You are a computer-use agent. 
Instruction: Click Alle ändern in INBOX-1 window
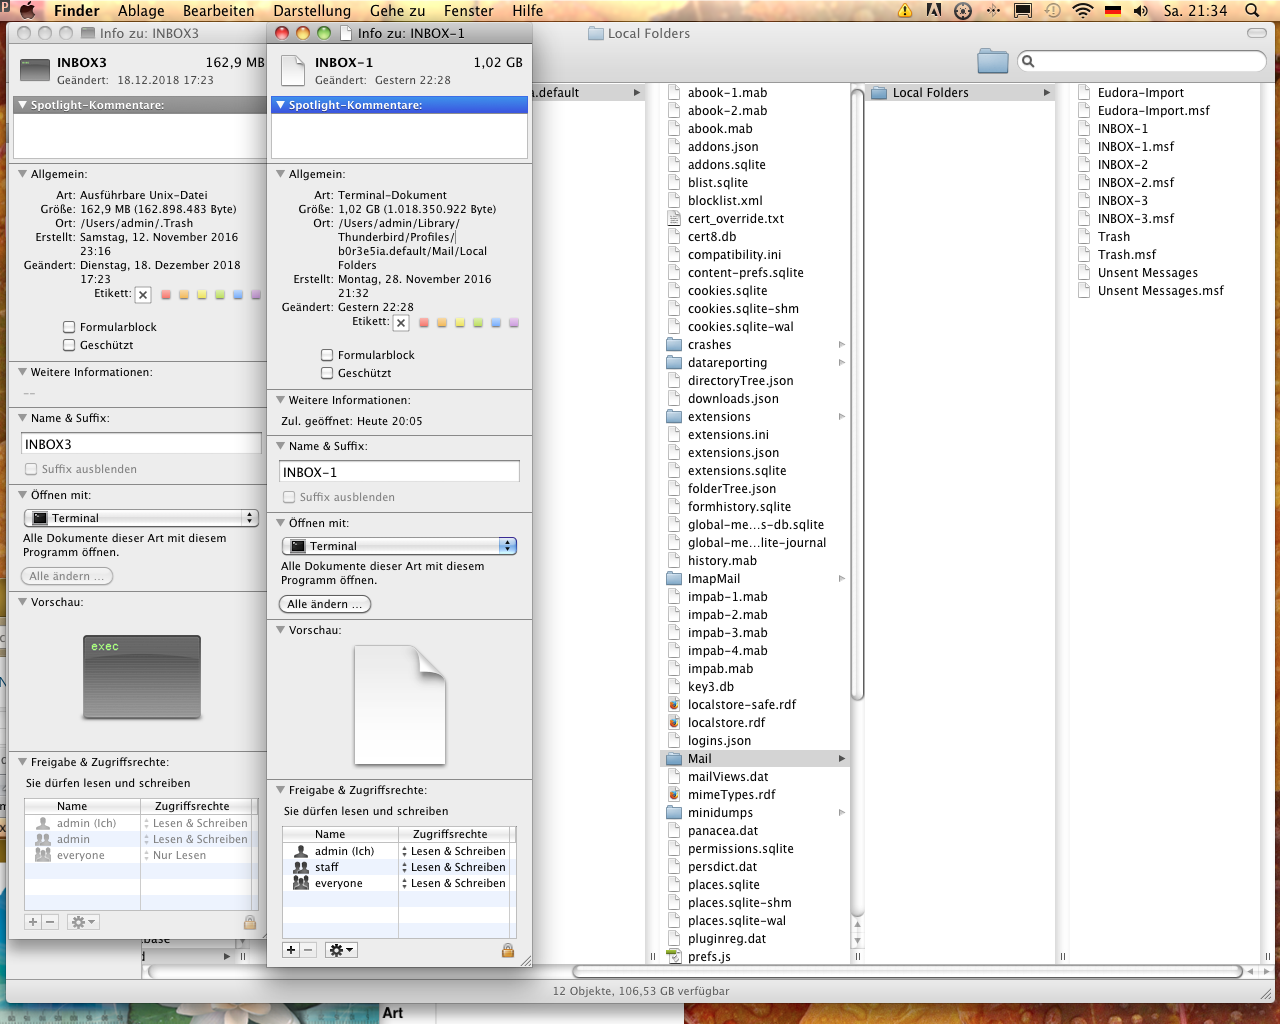coord(325,604)
